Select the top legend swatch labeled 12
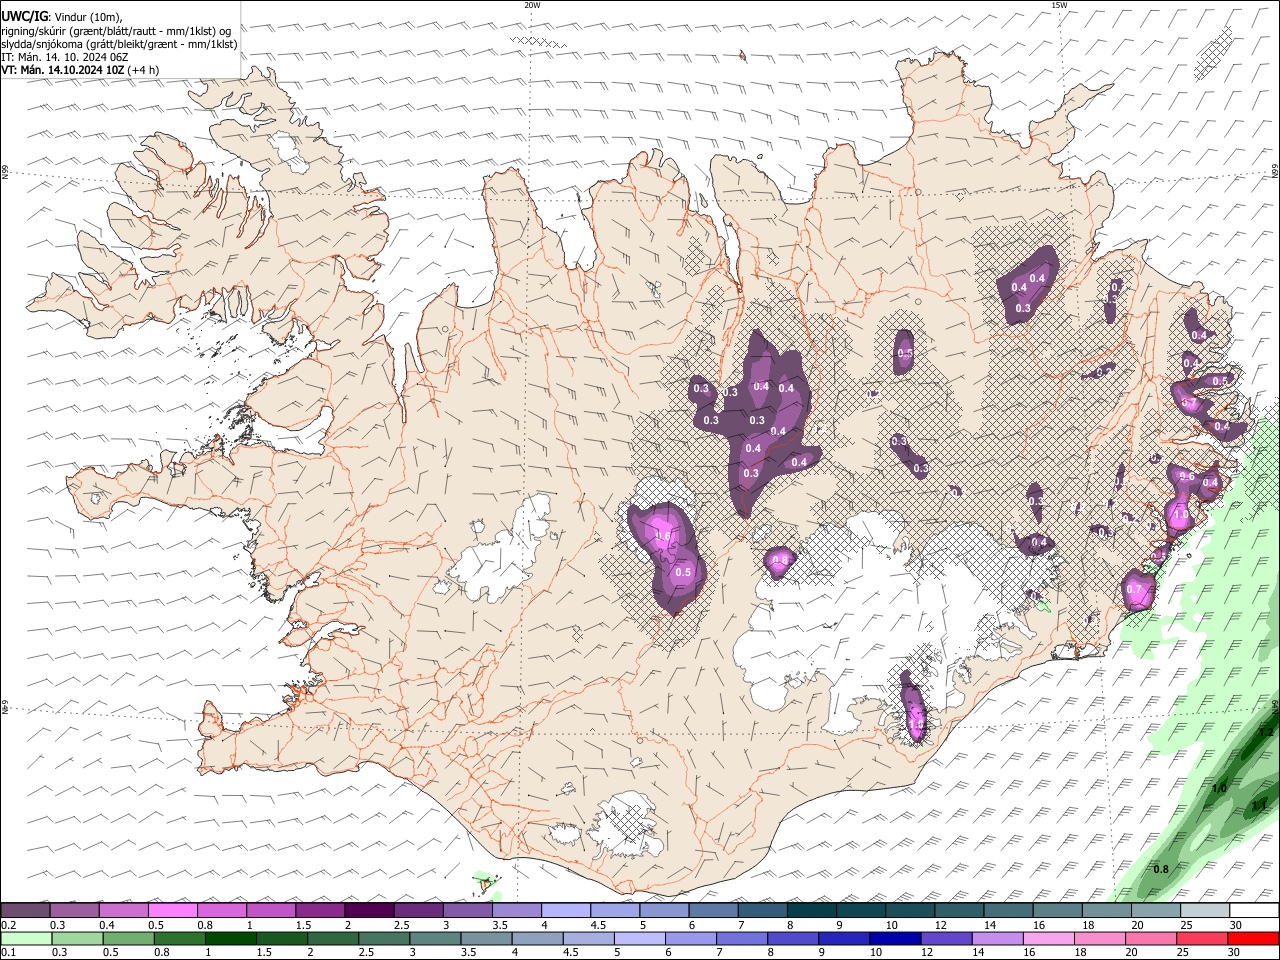The image size is (1280, 960). 959,911
